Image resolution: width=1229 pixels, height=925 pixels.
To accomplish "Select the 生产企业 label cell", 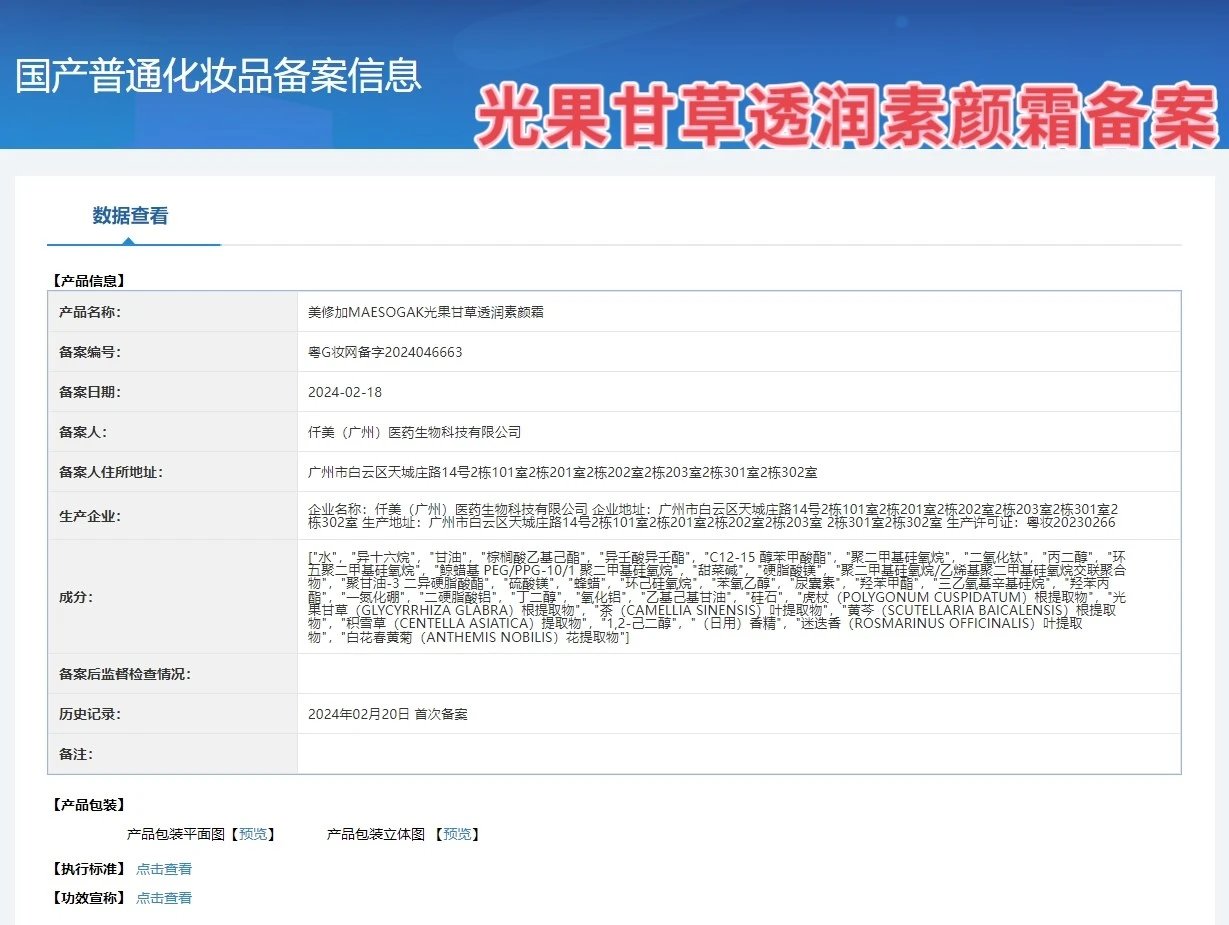I will [173, 516].
